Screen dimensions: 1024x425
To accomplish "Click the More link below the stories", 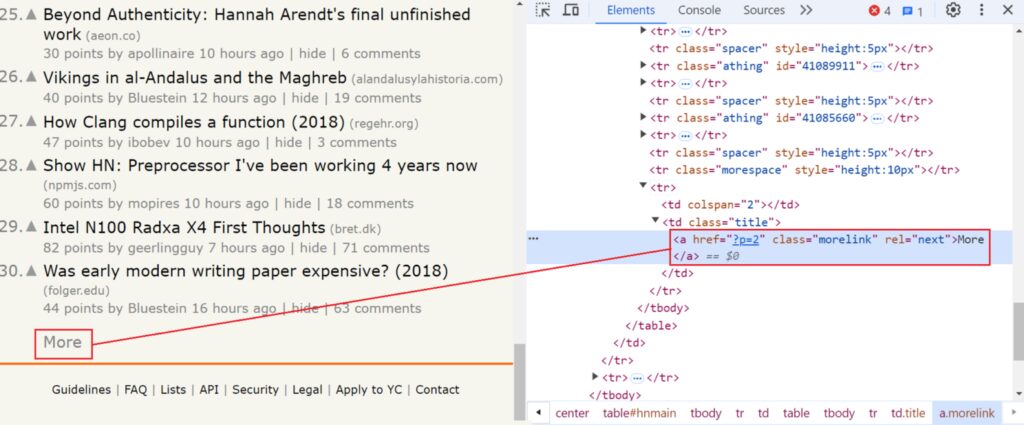I will click(62, 343).
